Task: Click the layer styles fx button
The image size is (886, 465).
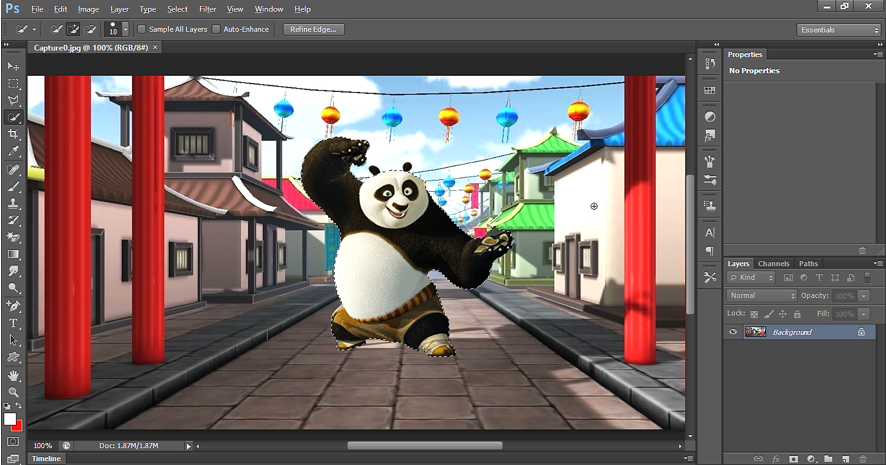Action: tap(776, 459)
